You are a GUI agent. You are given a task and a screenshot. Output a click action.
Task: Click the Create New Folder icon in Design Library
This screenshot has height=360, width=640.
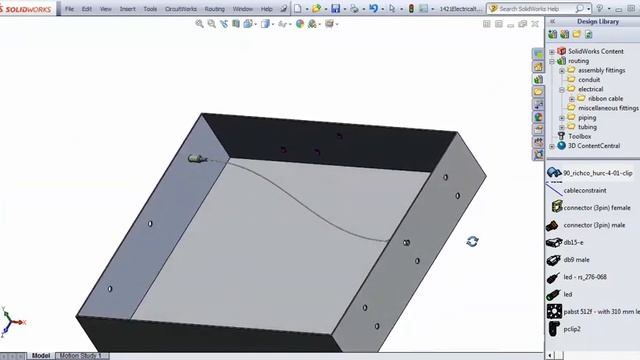point(576,34)
